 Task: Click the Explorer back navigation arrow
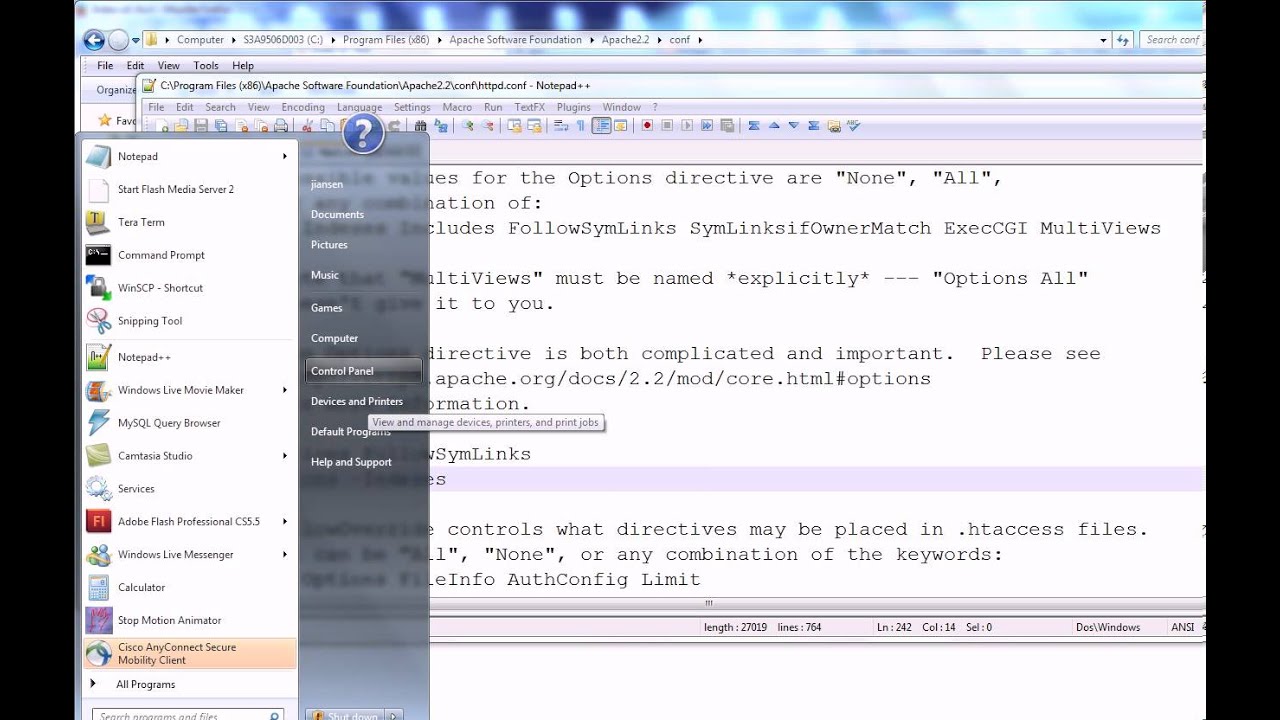94,40
